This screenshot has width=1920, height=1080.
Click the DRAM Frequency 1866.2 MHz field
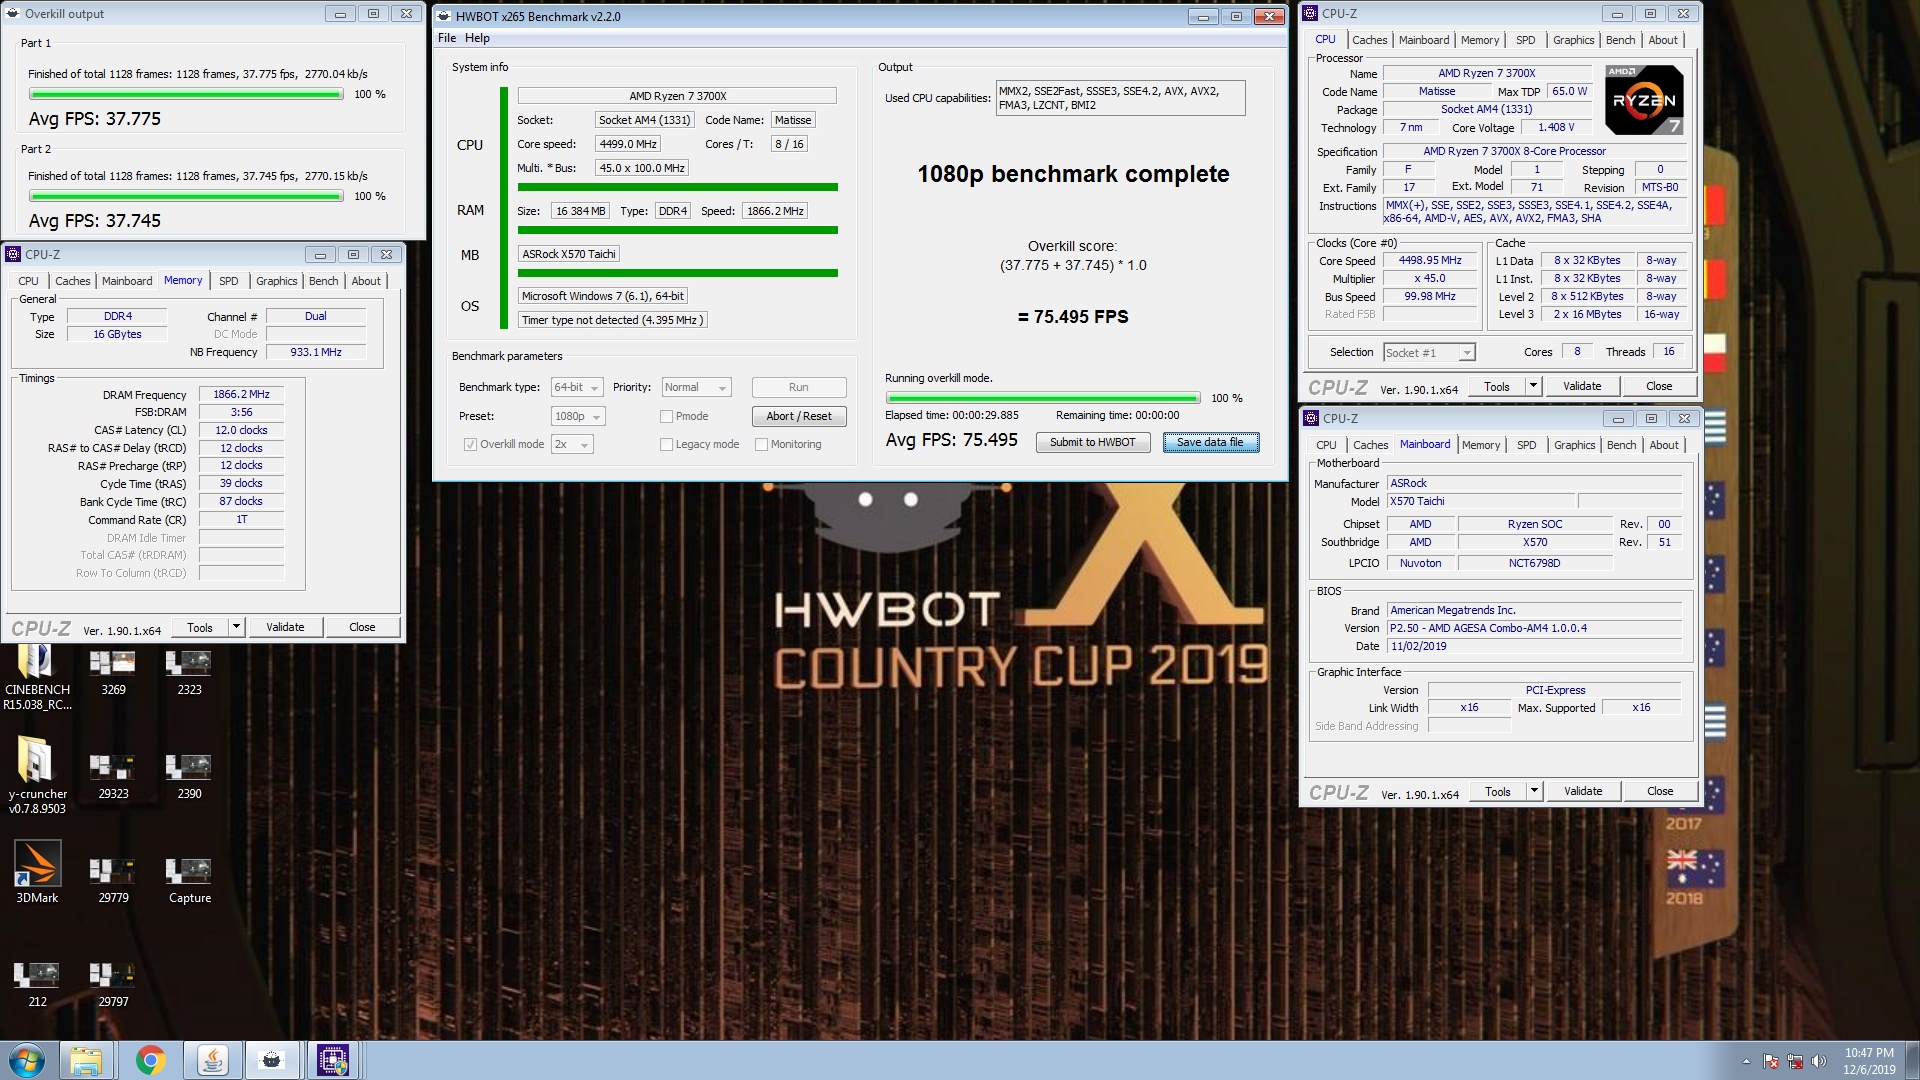[241, 394]
